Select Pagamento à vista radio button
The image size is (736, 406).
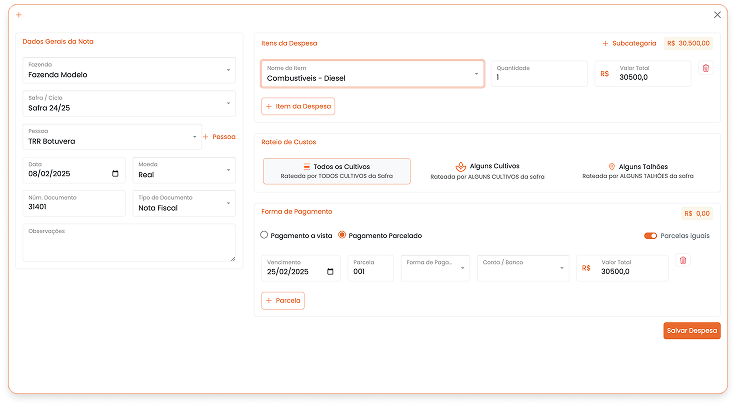tap(264, 236)
